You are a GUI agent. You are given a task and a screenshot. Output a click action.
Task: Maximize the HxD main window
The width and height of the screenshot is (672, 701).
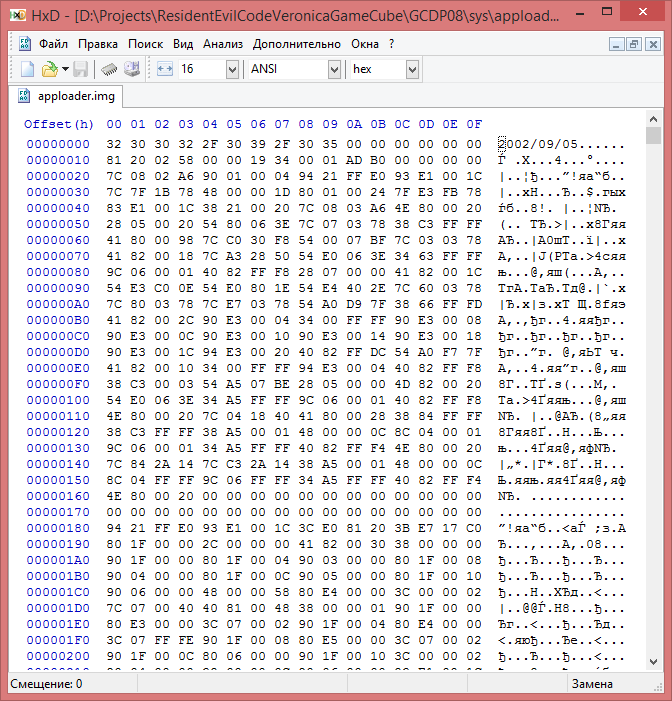607,12
